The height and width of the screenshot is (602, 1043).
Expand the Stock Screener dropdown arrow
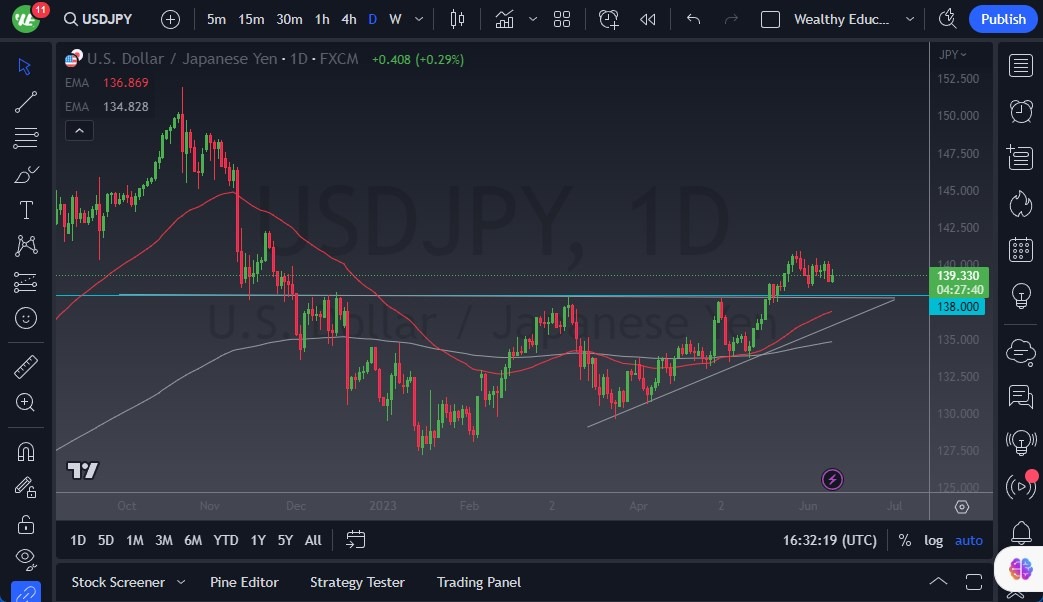click(181, 582)
